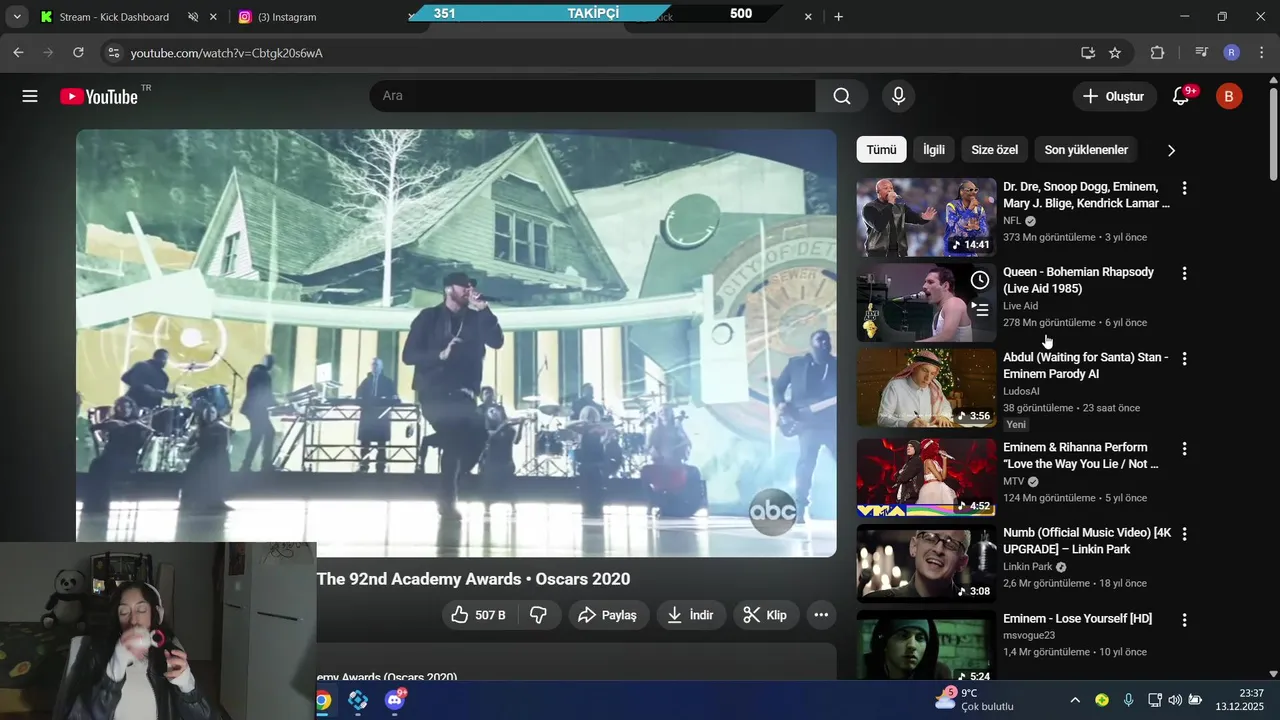Open Discord from the taskbar

click(x=396, y=700)
